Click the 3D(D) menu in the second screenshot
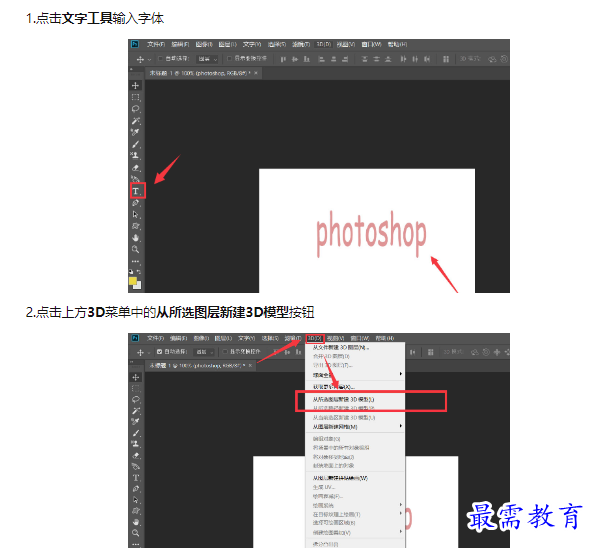 coord(315,338)
